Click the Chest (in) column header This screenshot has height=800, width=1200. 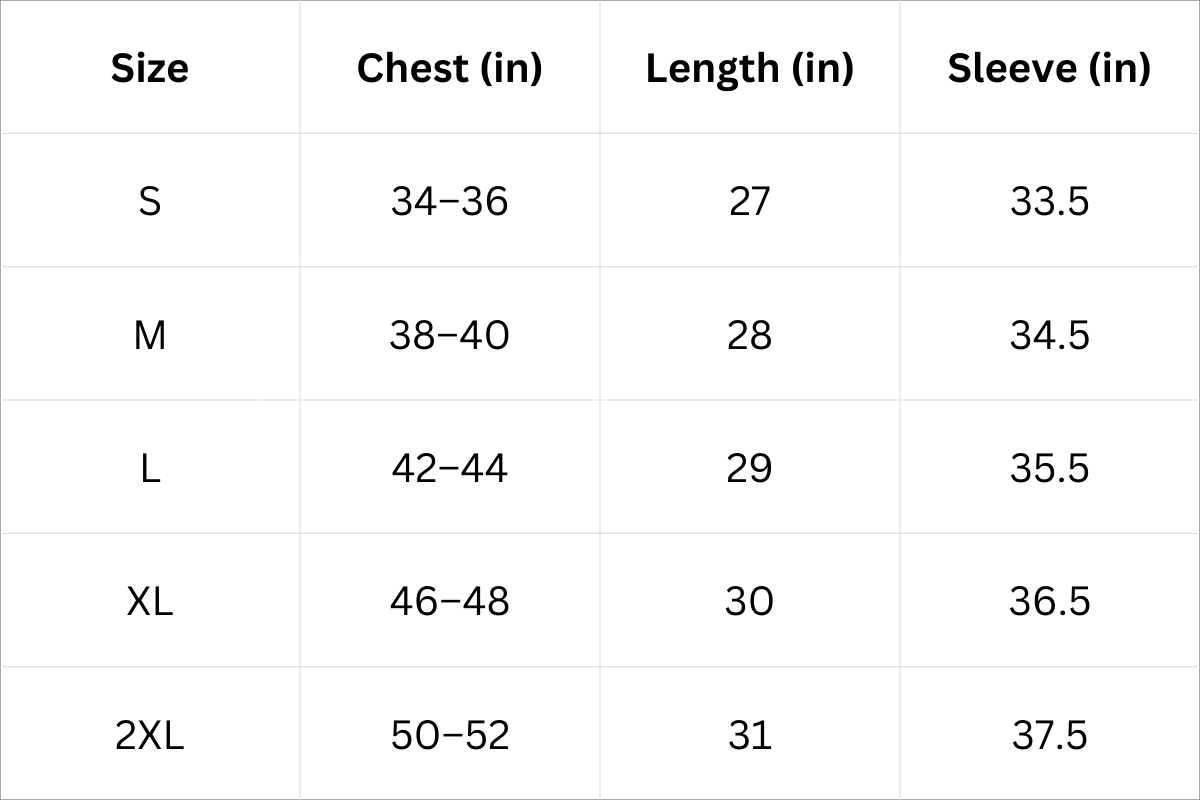coord(449,68)
